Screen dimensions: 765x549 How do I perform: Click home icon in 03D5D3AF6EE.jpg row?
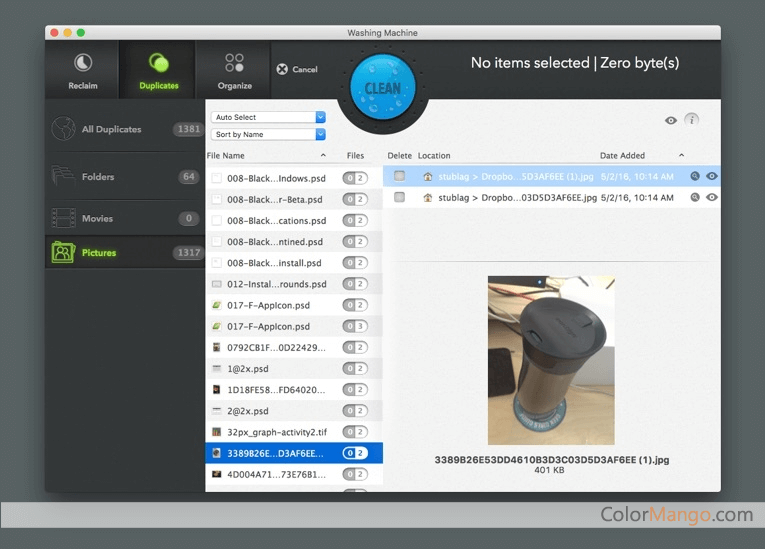tap(428, 198)
